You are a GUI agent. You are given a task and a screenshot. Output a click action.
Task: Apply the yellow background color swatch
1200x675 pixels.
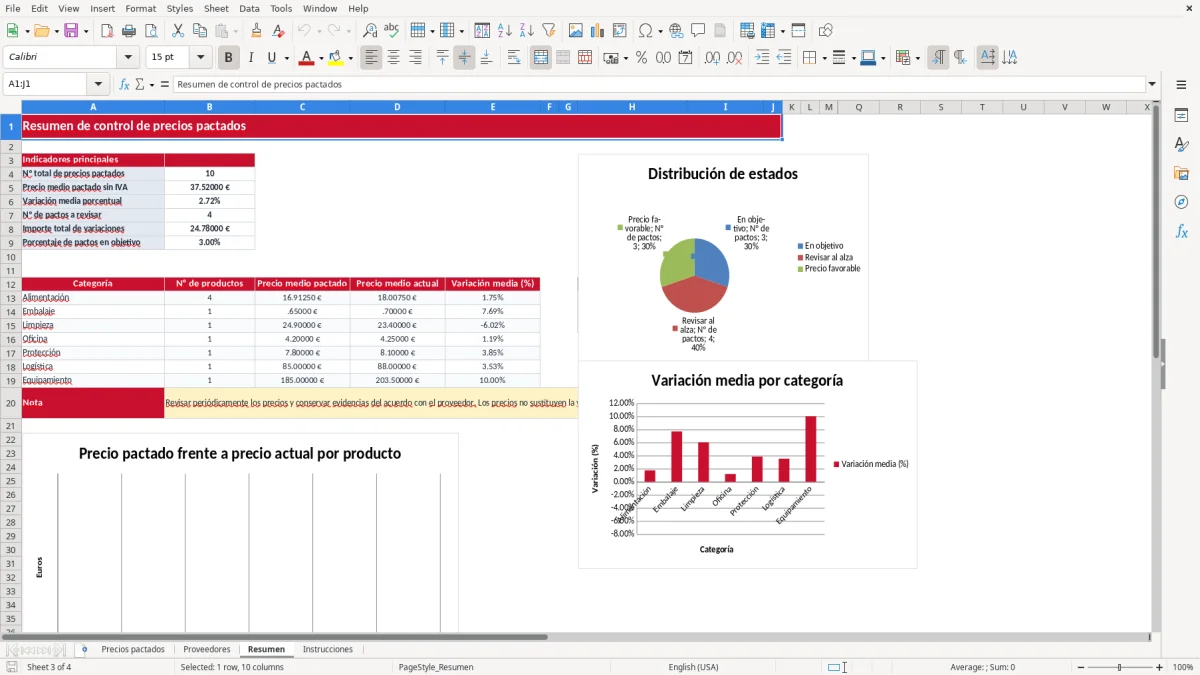point(335,58)
